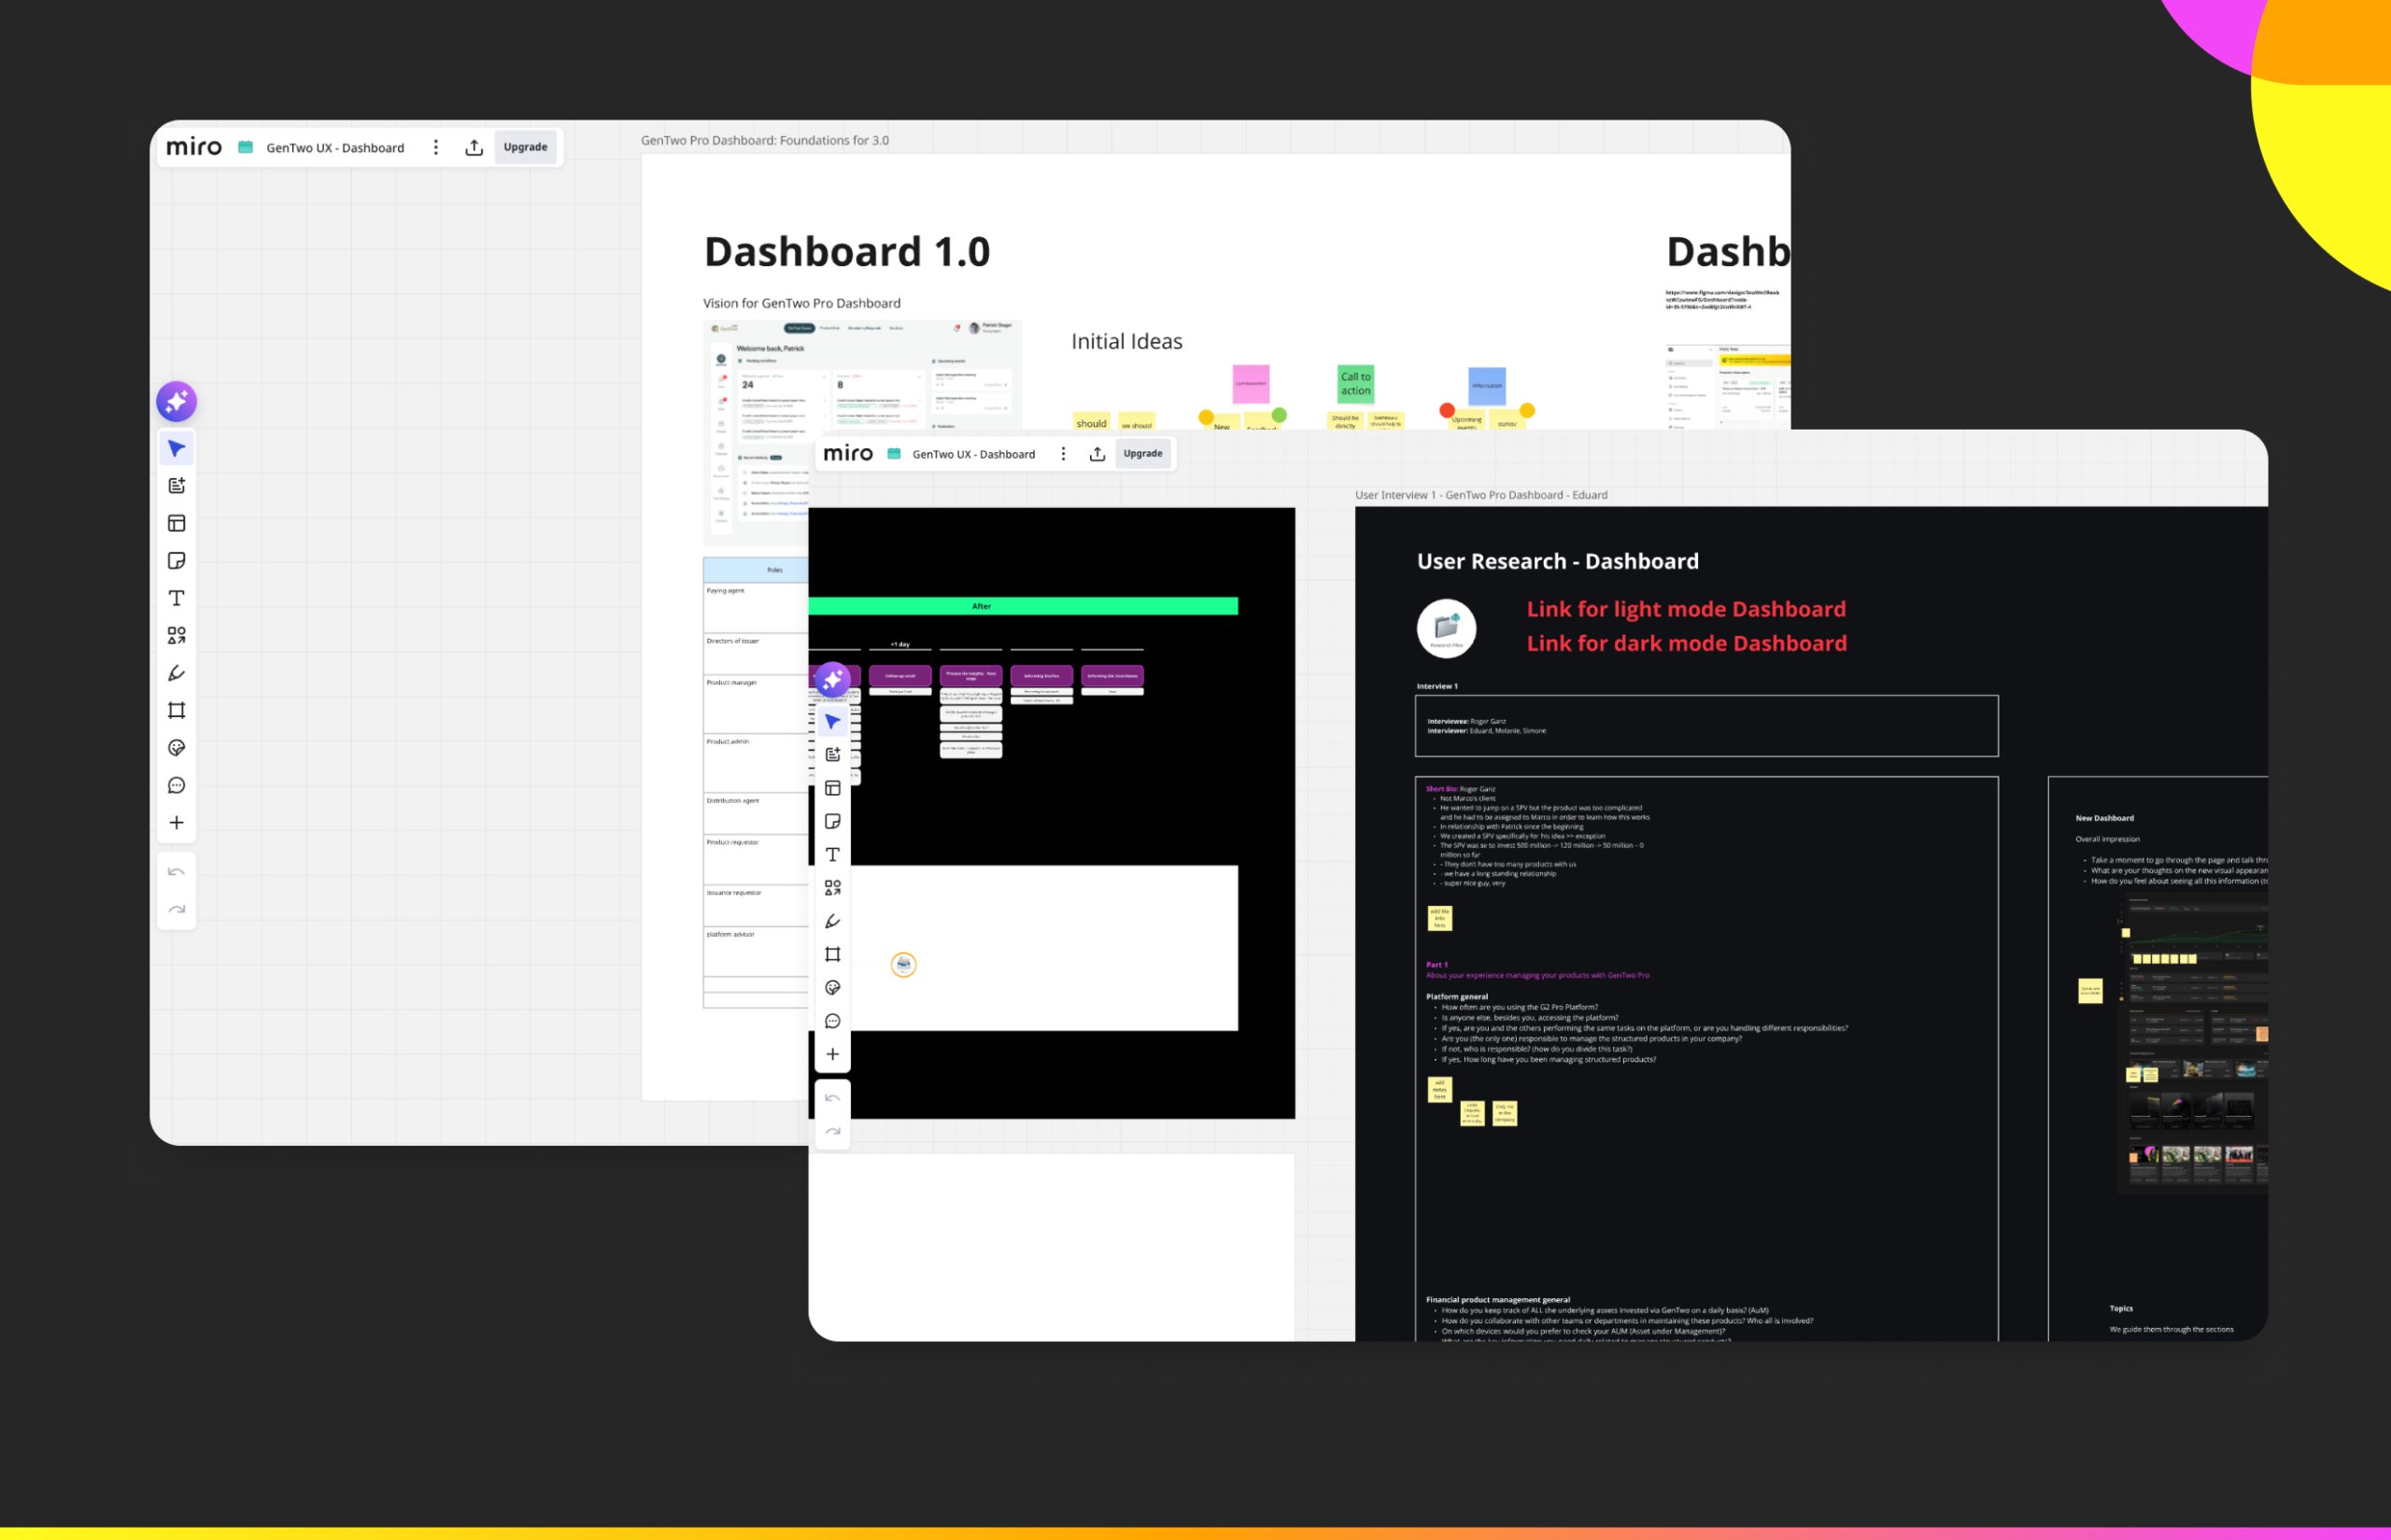Click the 'Initial Ideas' heading
The height and width of the screenshot is (1540, 2391).
click(x=1126, y=342)
